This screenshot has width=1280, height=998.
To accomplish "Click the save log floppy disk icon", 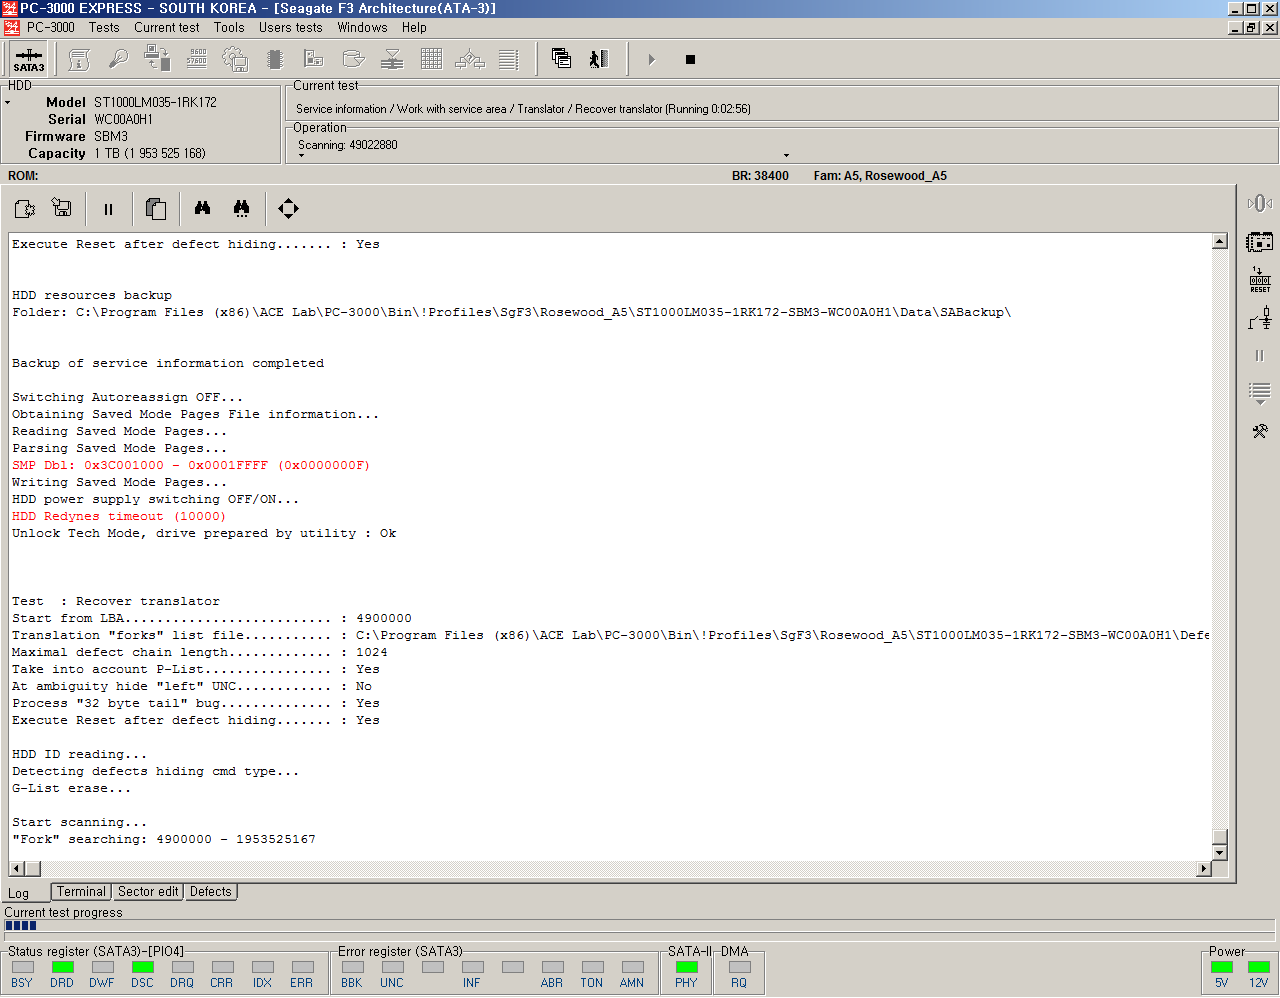I will [x=62, y=208].
